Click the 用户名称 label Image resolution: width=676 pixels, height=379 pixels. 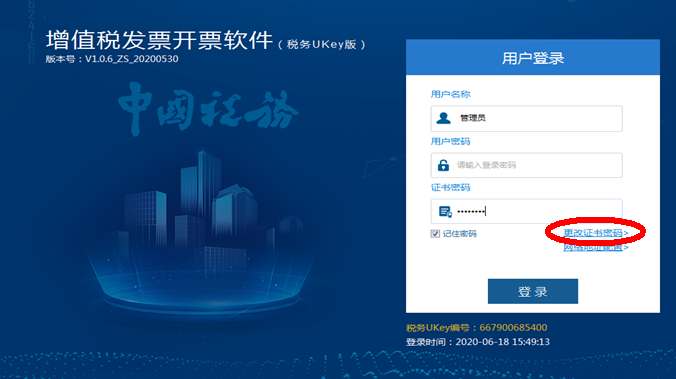[x=451, y=94]
